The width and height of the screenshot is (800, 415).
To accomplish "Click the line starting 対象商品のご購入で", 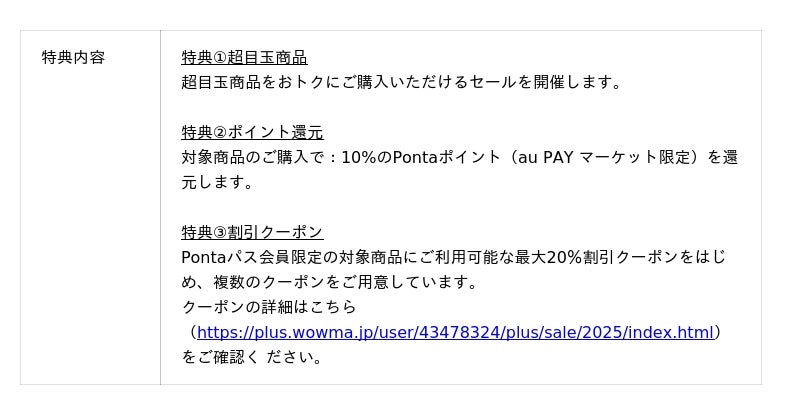I will (459, 157).
